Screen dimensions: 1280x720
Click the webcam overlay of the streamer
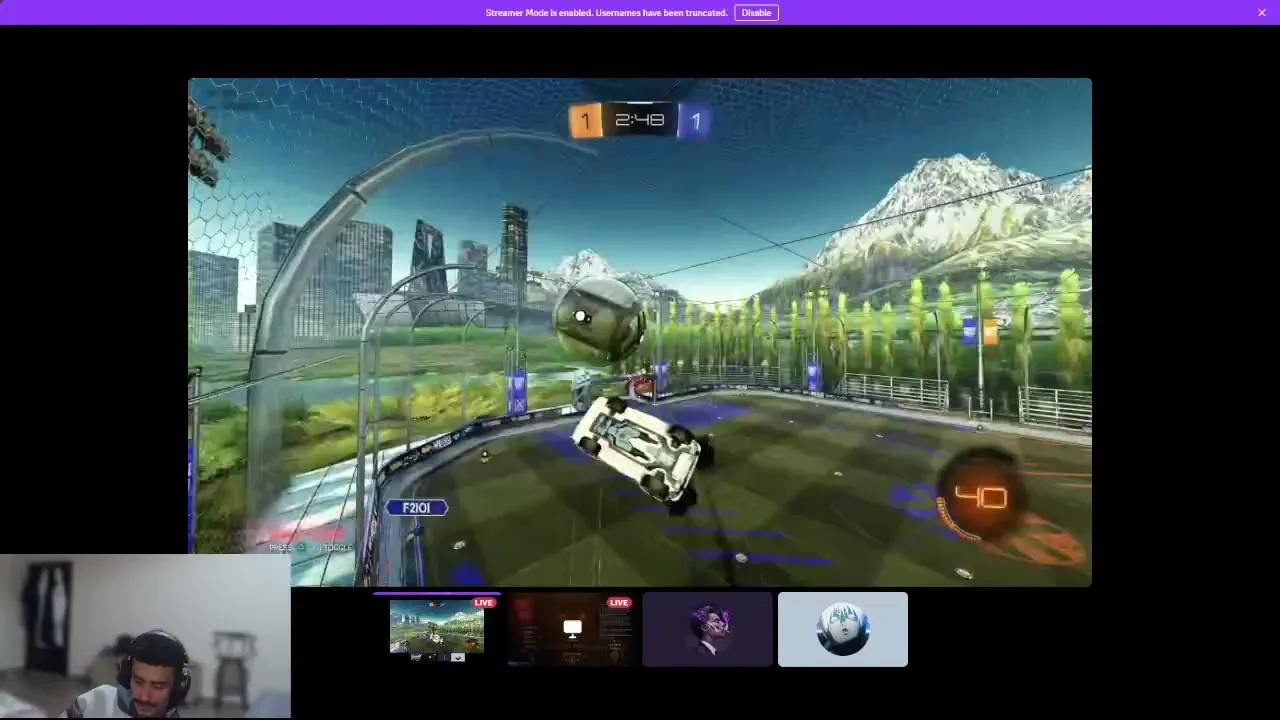coord(145,637)
